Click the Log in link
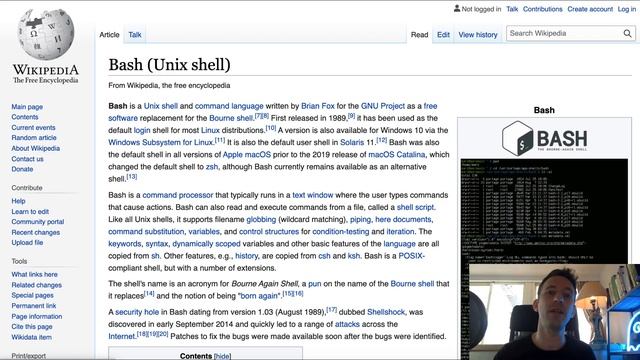640x360 pixels. [627, 9]
